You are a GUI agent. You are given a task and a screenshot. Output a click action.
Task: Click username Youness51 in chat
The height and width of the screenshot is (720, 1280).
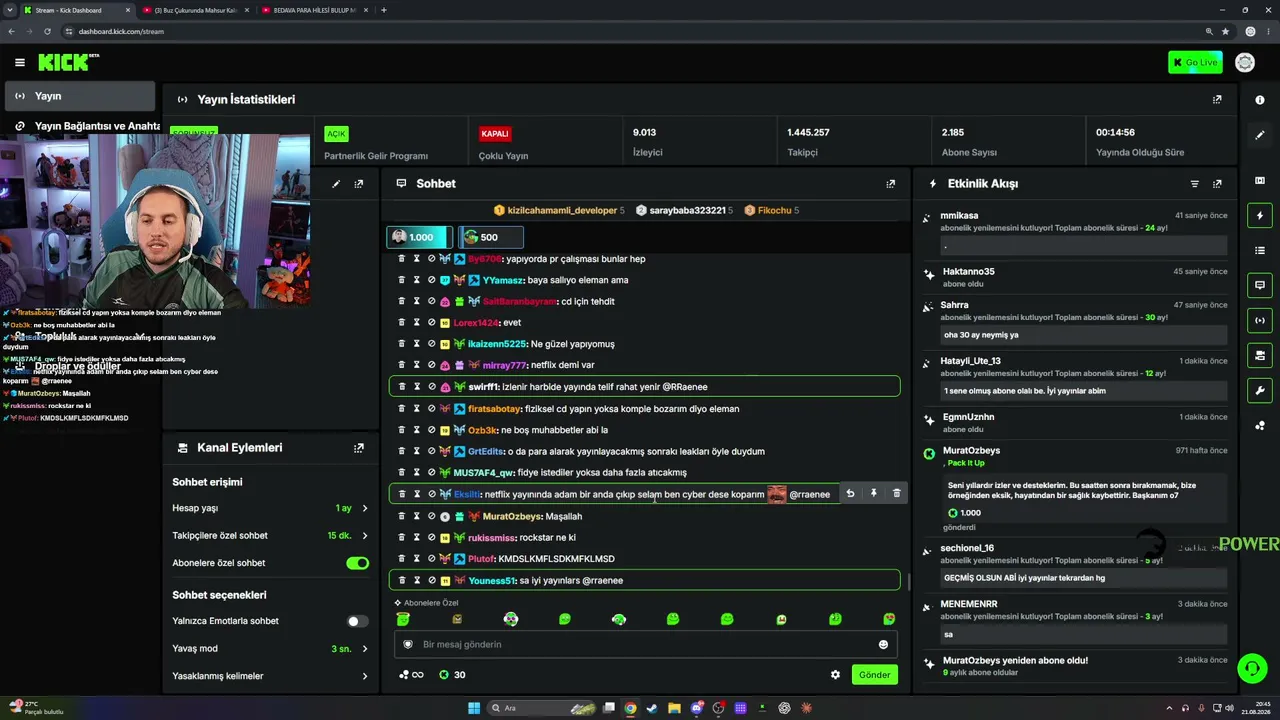[492, 581]
